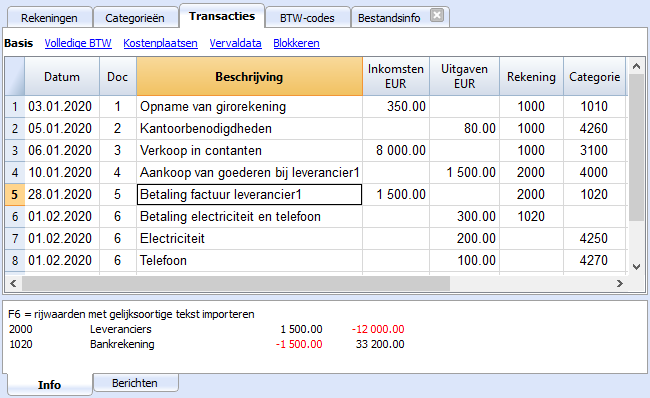650x398 pixels.
Task: Click the Blokkeren view link
Action: [296, 43]
